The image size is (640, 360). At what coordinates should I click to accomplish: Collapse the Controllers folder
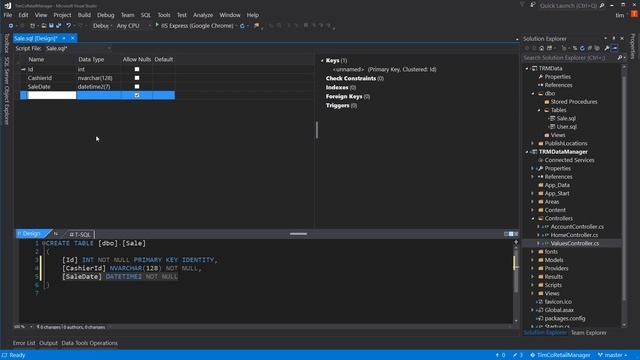click(532, 218)
